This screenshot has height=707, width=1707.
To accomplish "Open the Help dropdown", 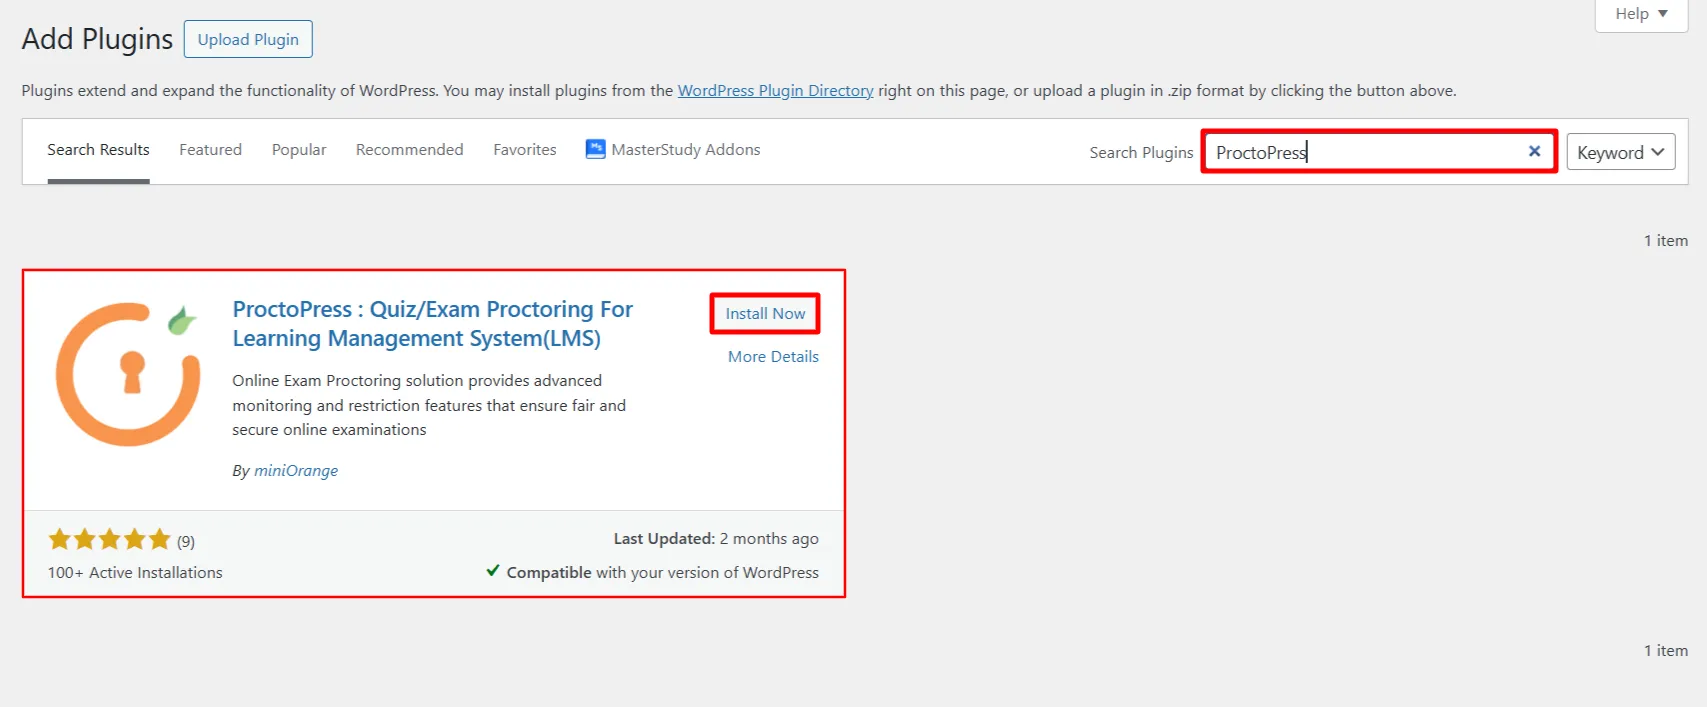I will [x=1641, y=14].
